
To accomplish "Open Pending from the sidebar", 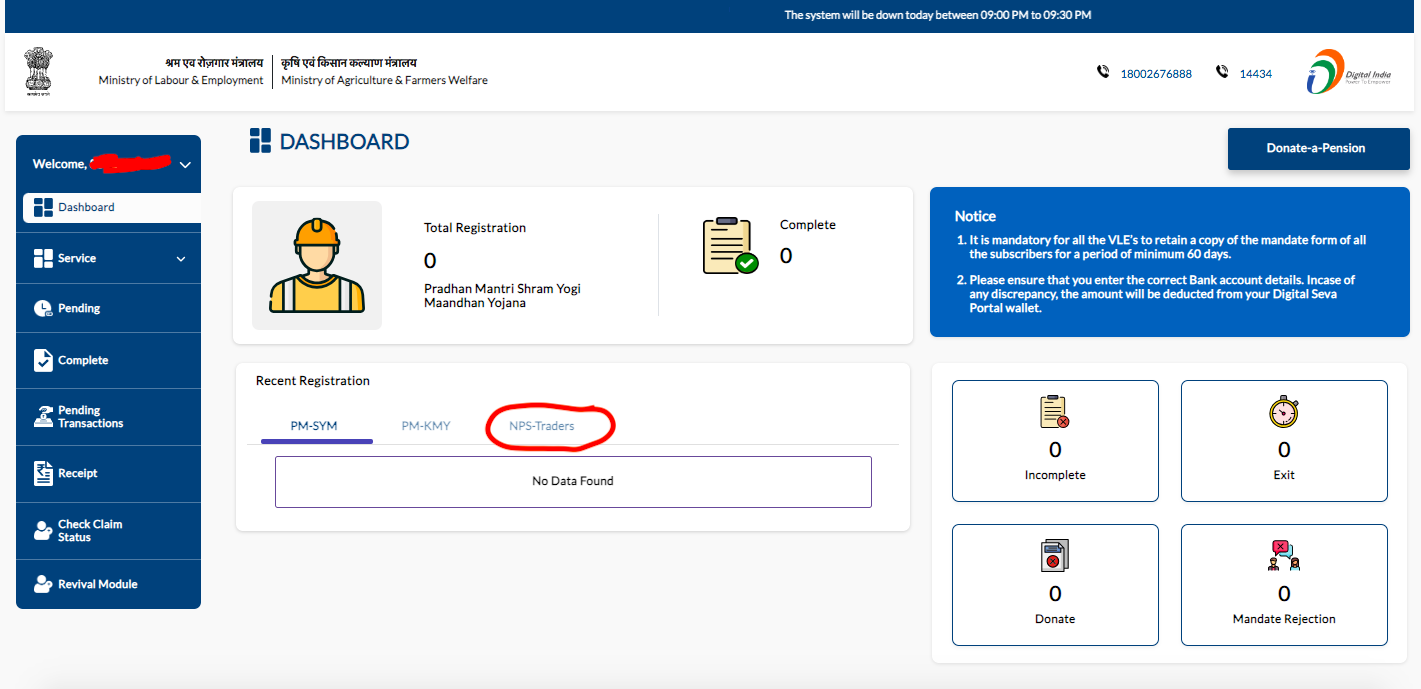I will click(x=79, y=308).
